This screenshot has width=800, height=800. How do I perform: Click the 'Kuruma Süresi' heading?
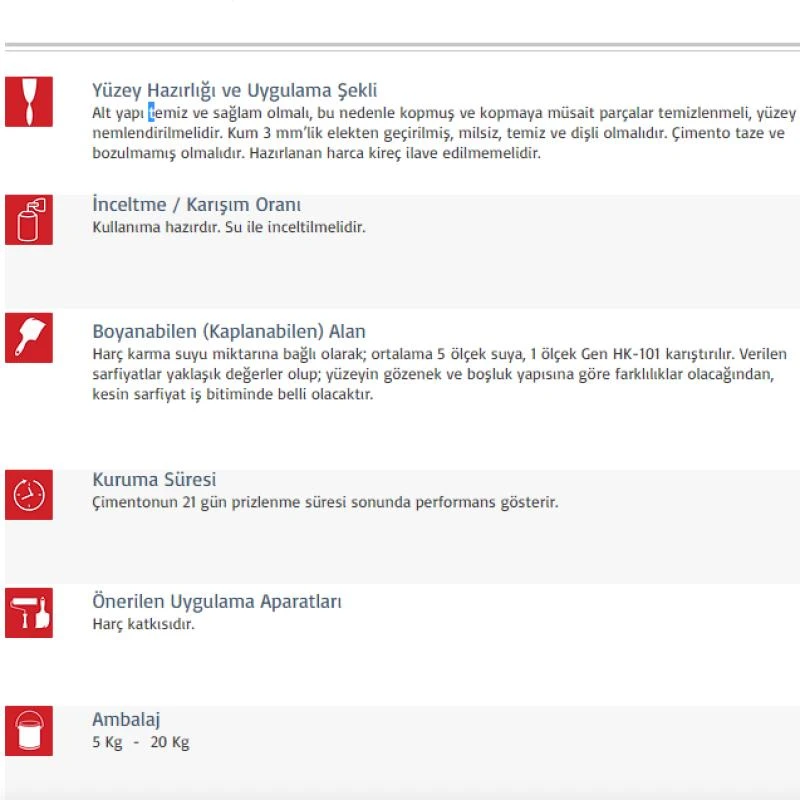coord(154,480)
